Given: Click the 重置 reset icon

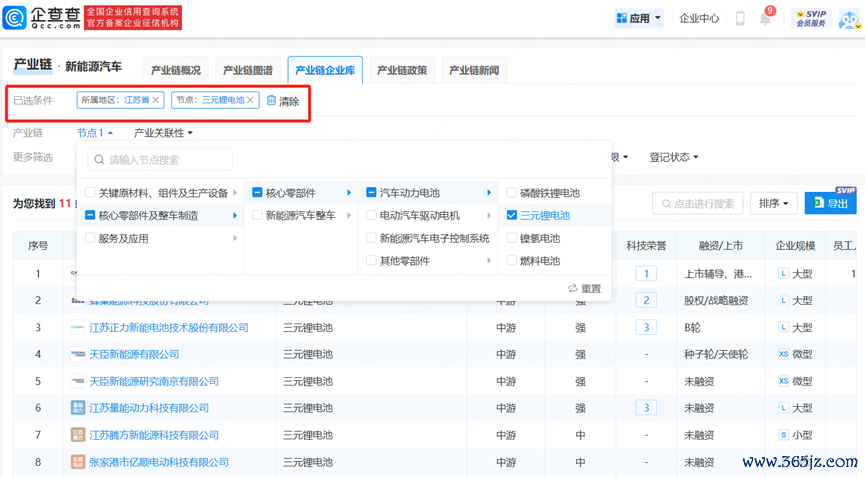Looking at the screenshot, I should pyautogui.click(x=573, y=288).
